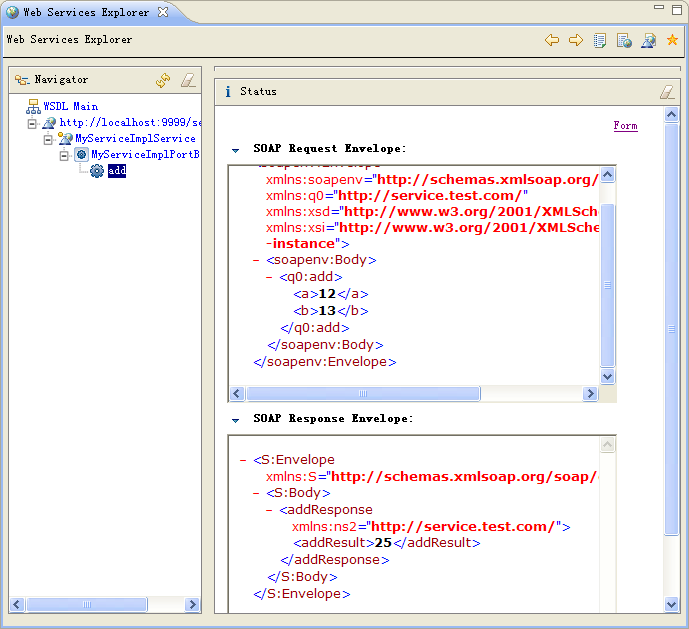This screenshot has width=689, height=629.
Task: Click the value 12 in element a
Action: [x=327, y=294]
